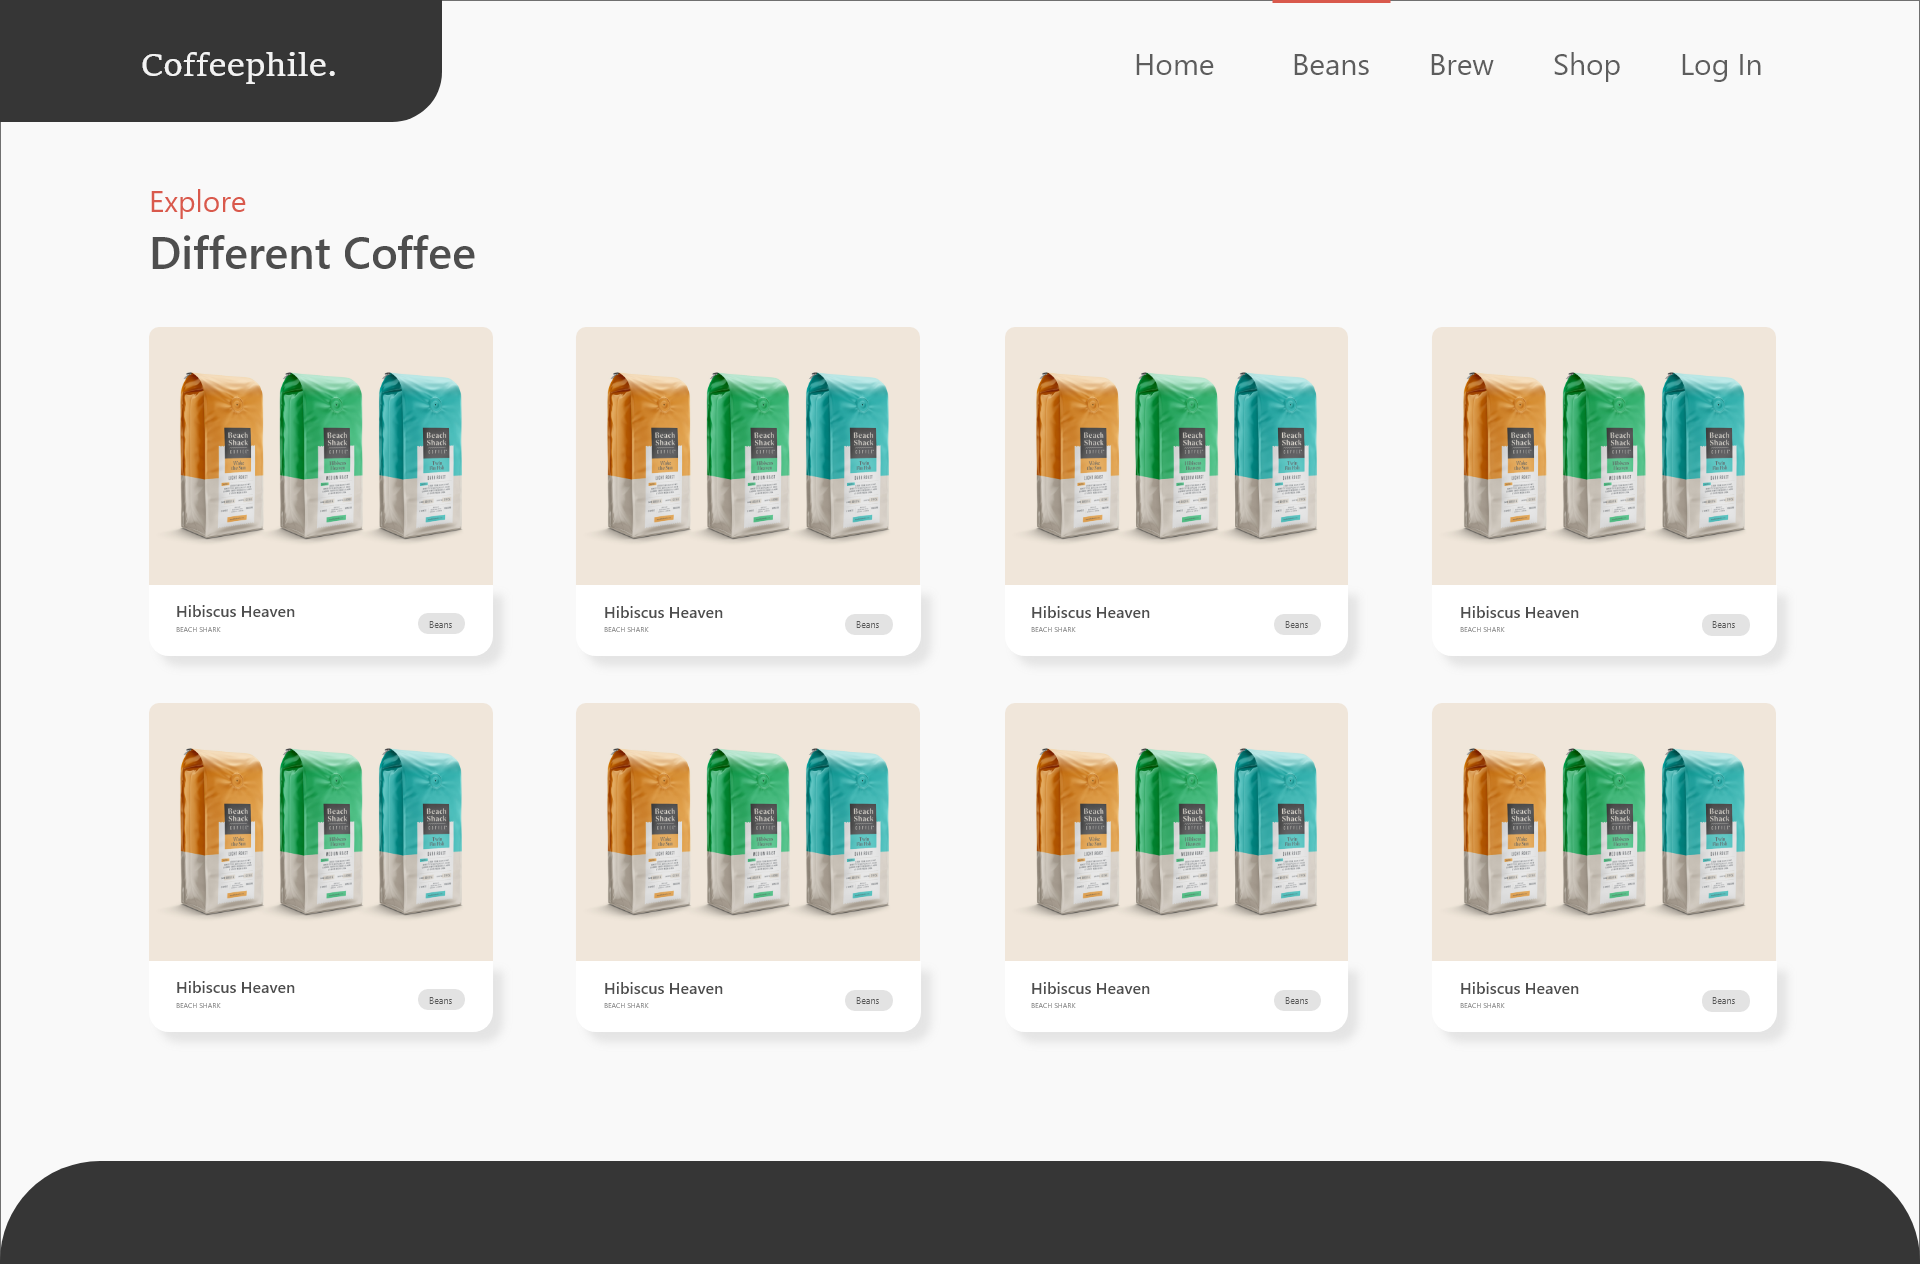The image size is (1920, 1264).
Task: Open second row, third product image
Action: coord(1176,832)
